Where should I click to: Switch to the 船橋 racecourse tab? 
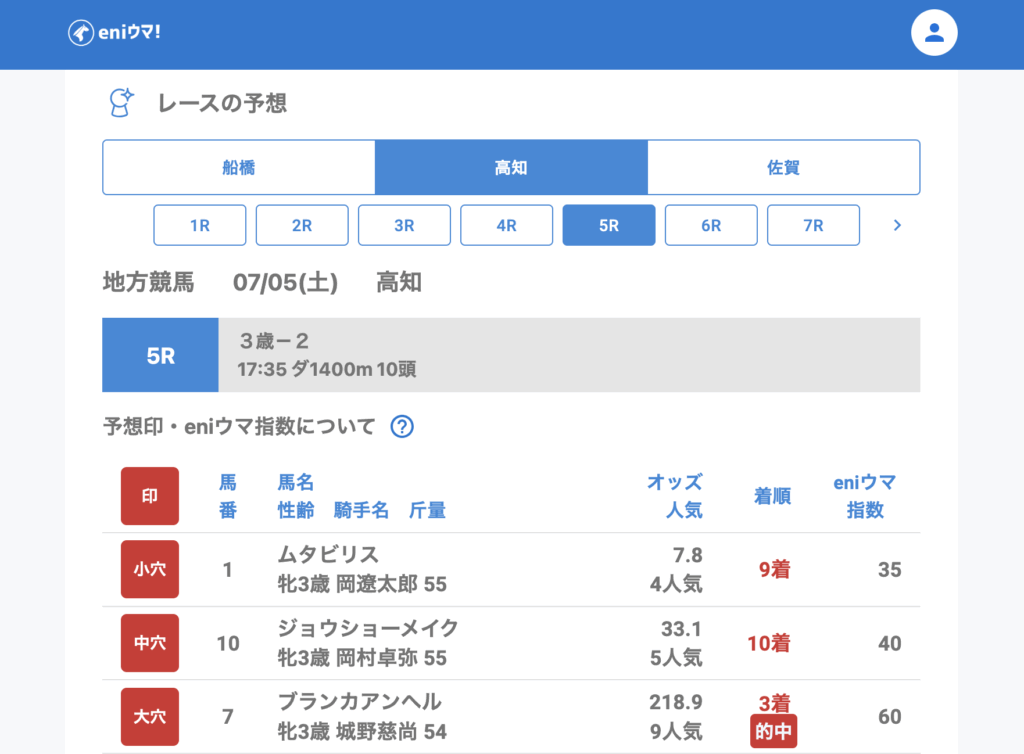click(x=239, y=168)
